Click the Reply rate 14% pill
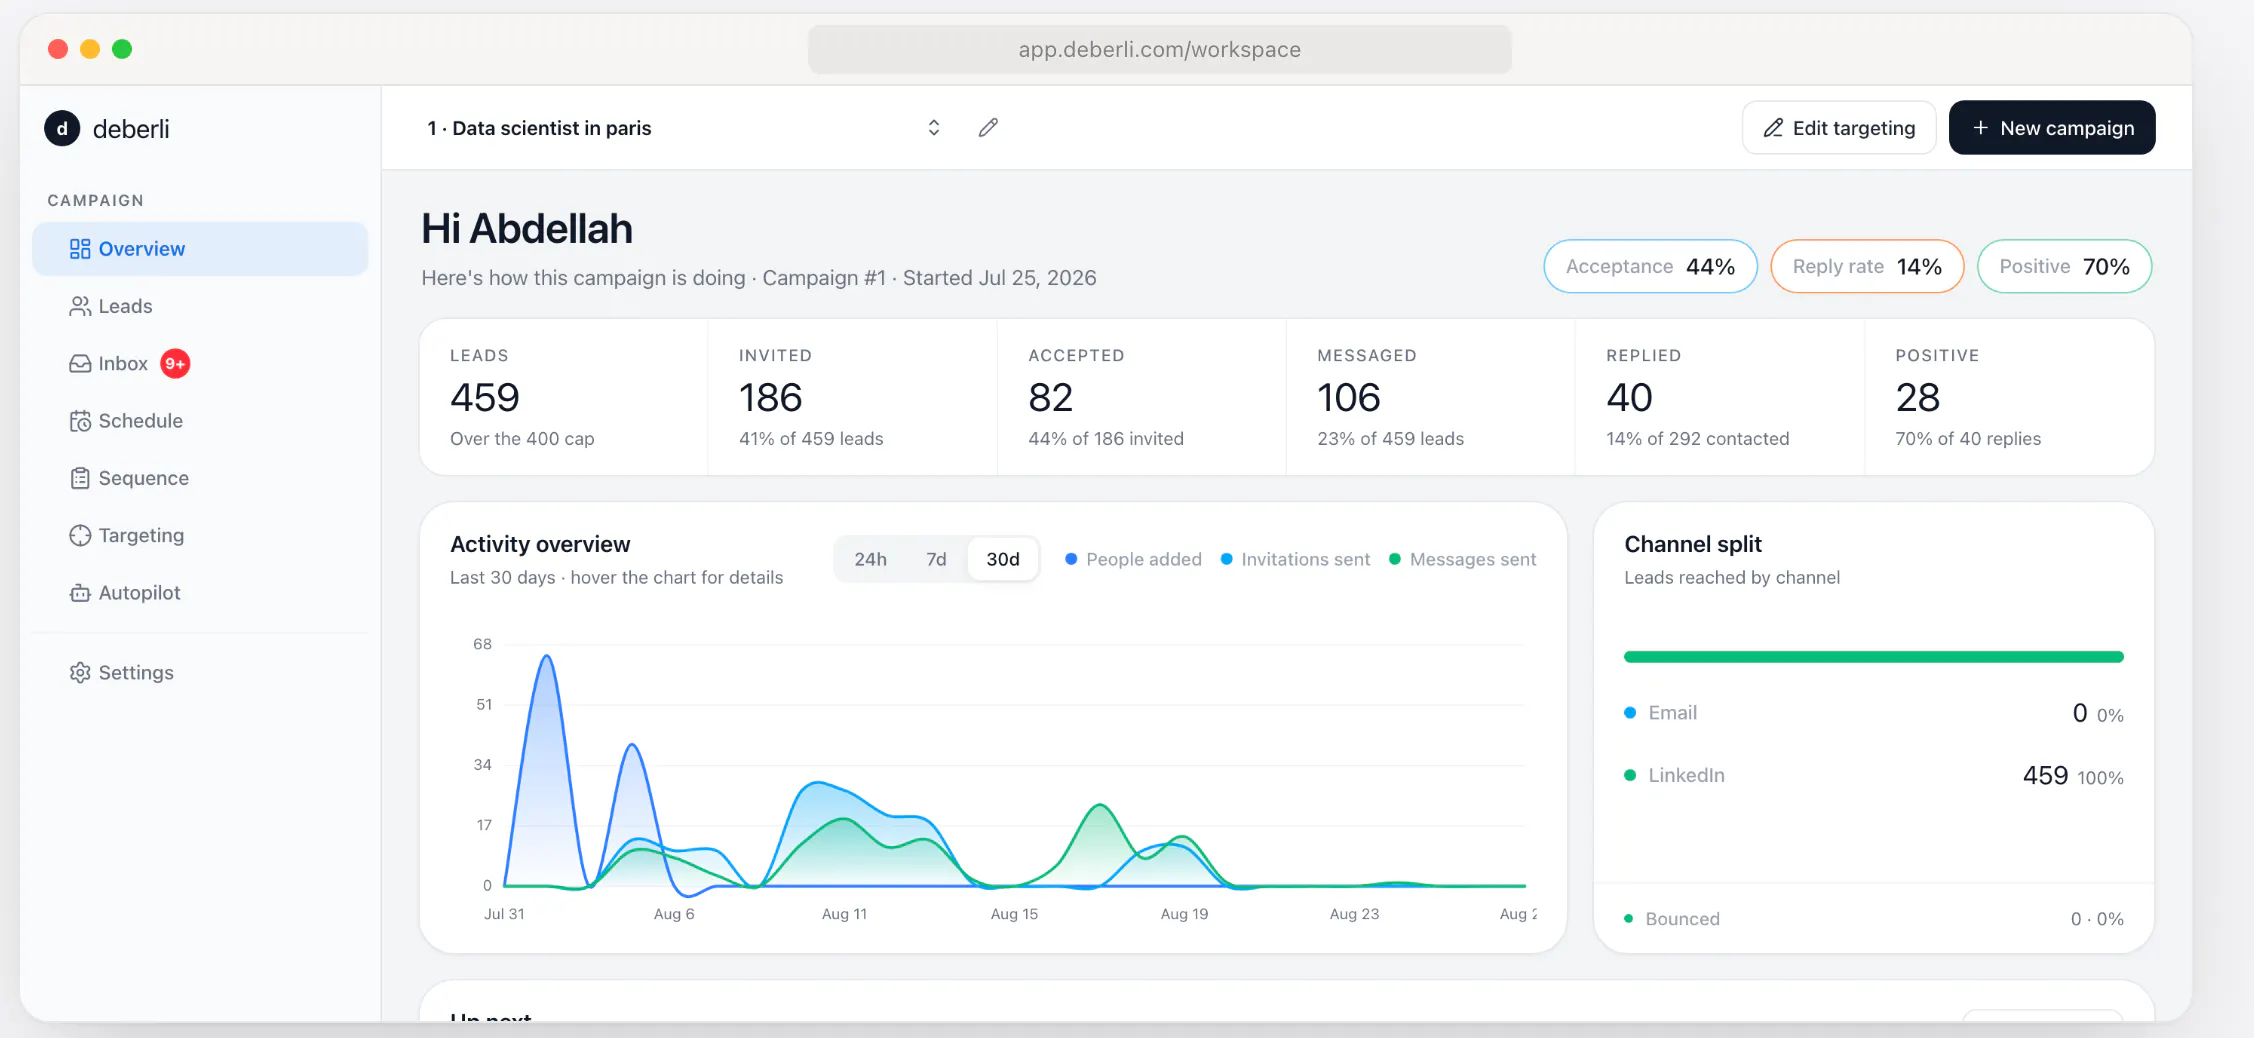Image resolution: width=2254 pixels, height=1038 pixels. point(1867,267)
